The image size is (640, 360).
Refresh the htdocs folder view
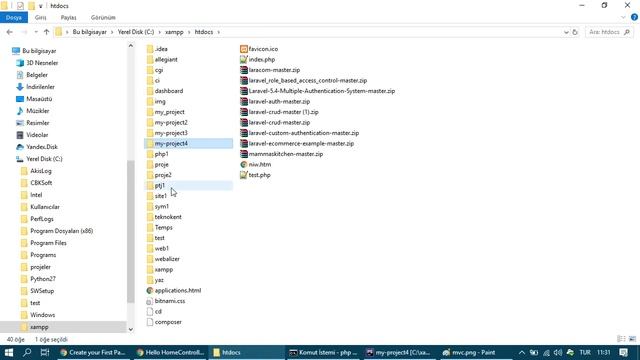pos(575,32)
